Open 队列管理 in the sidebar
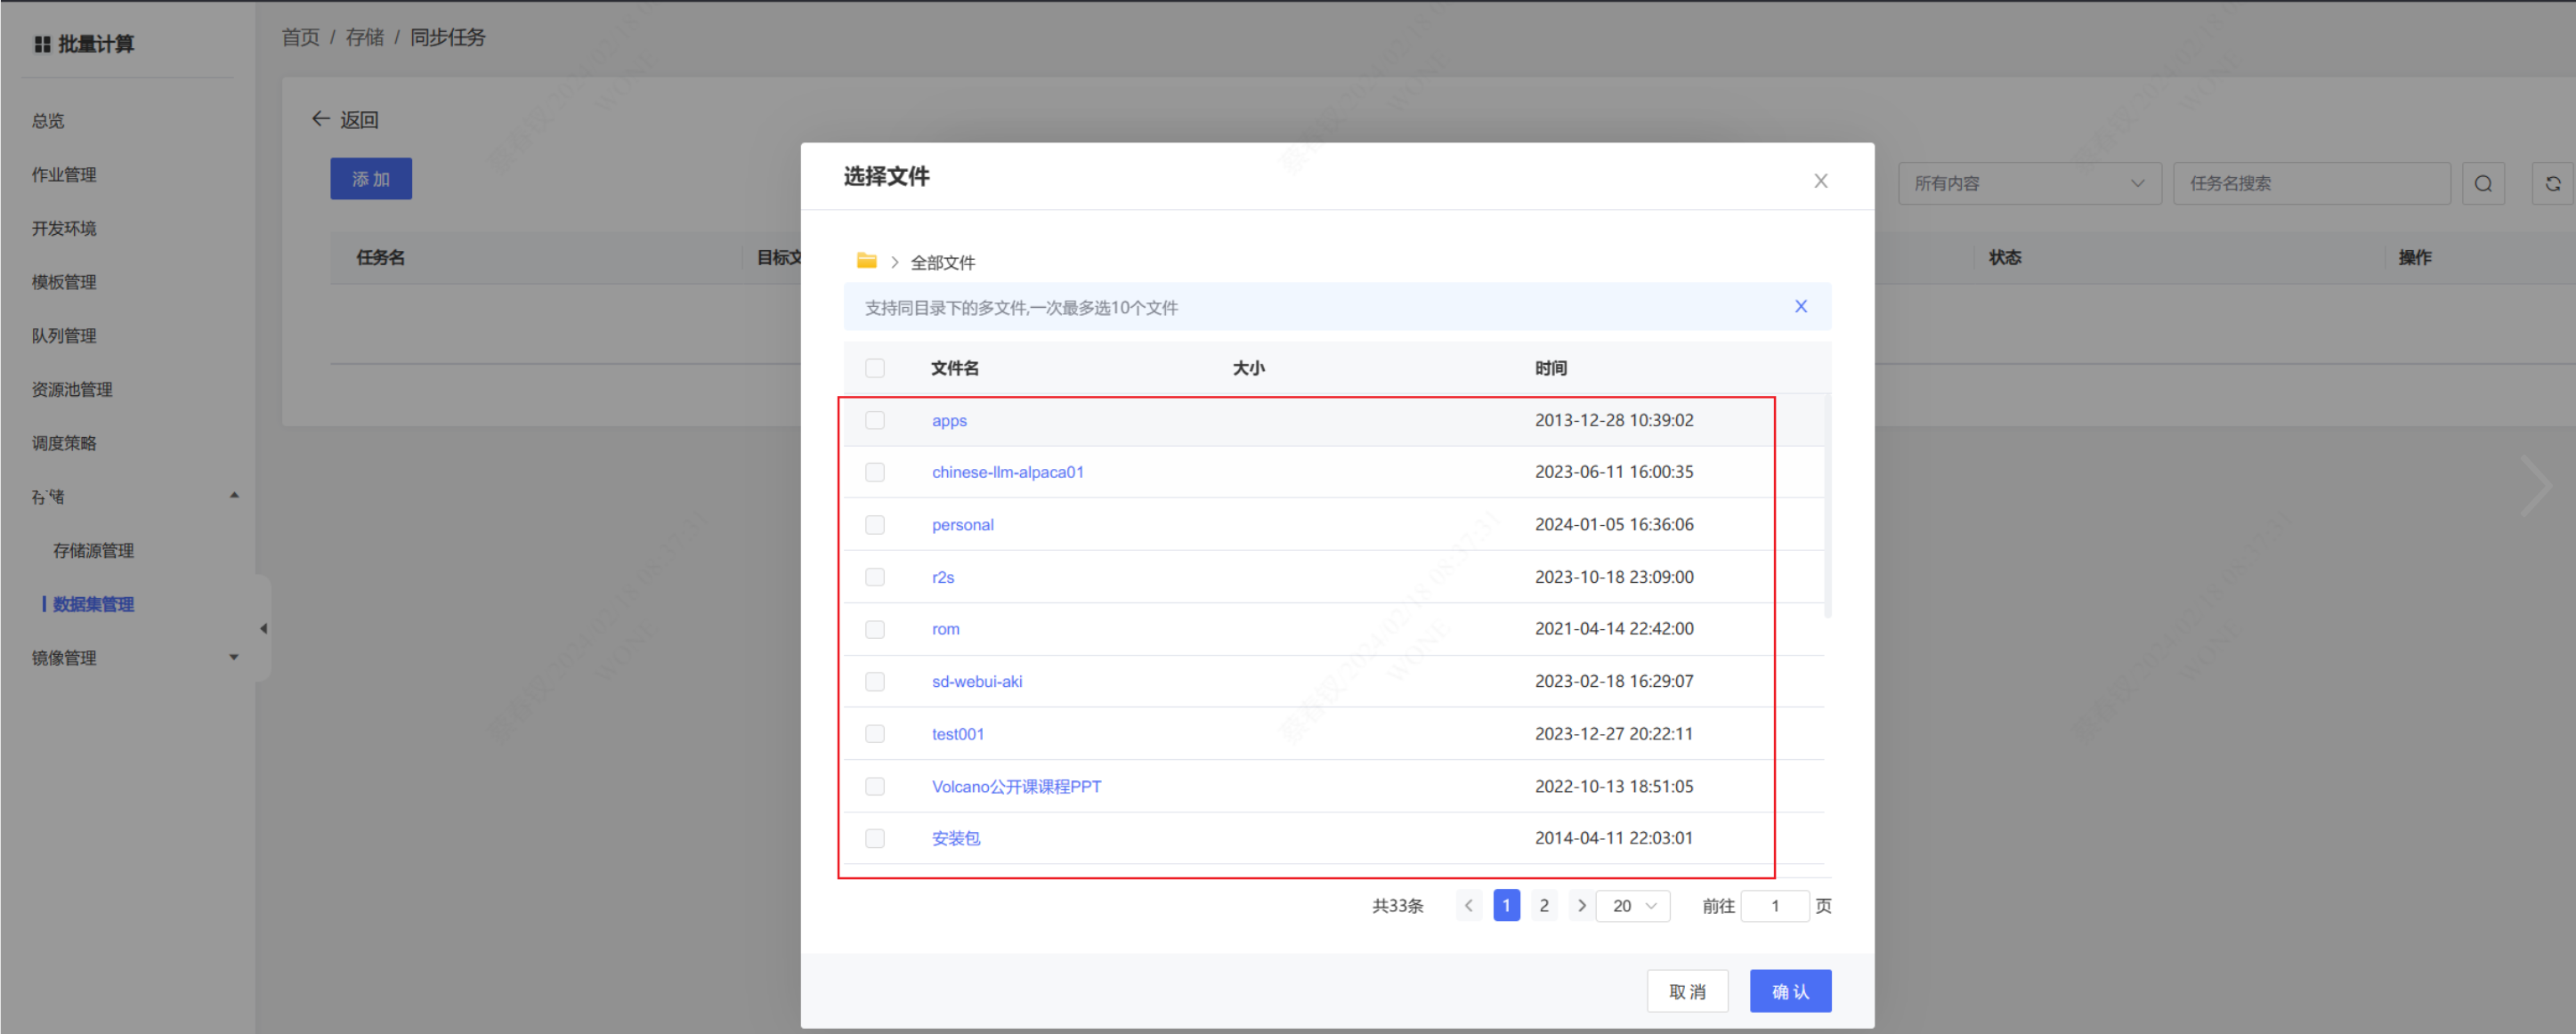 pyautogui.click(x=64, y=336)
